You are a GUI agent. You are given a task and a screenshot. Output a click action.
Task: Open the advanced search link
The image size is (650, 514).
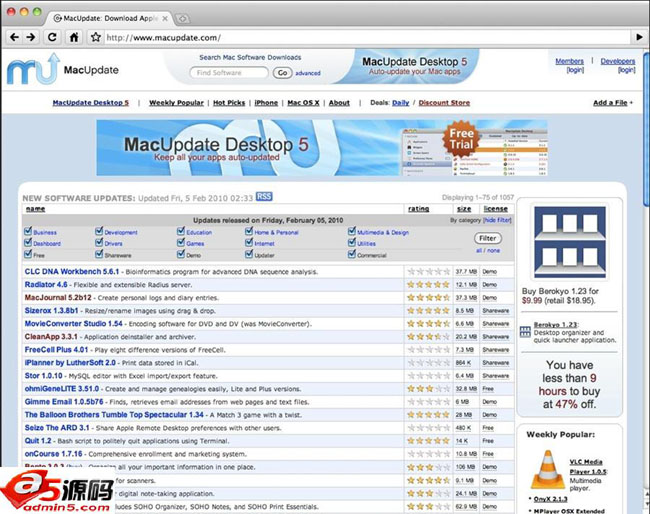coord(308,73)
